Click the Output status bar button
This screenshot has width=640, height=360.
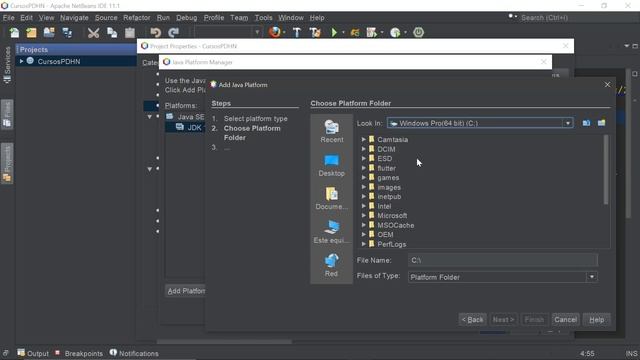click(x=33, y=353)
